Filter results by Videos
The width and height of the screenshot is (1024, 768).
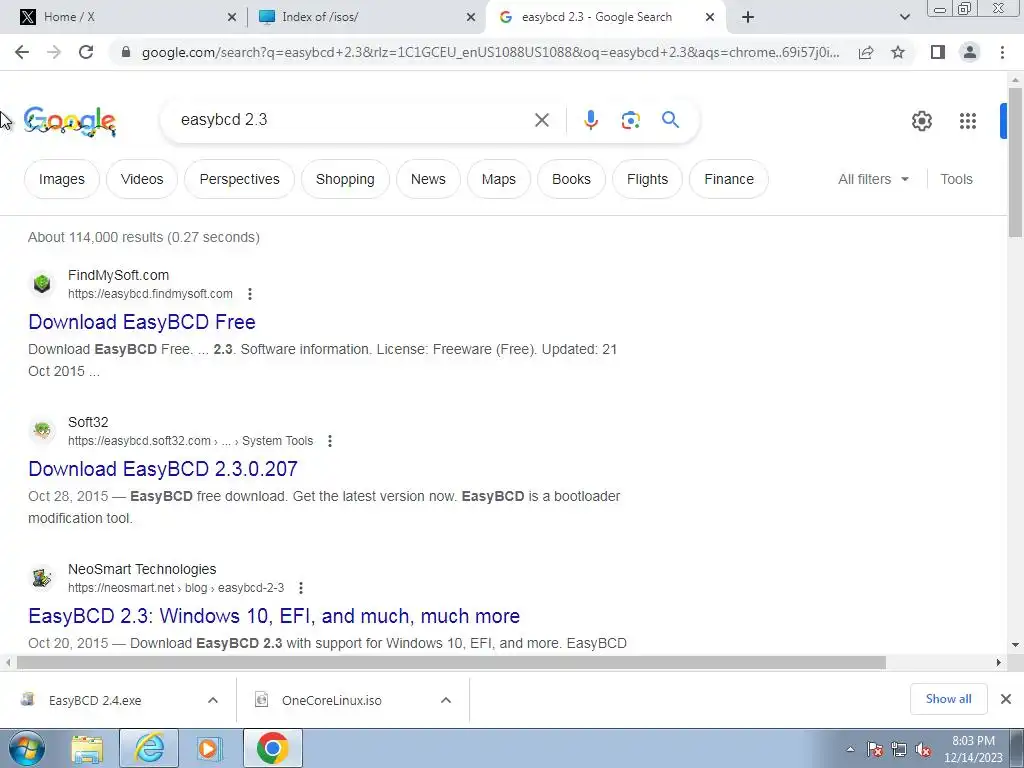142,179
